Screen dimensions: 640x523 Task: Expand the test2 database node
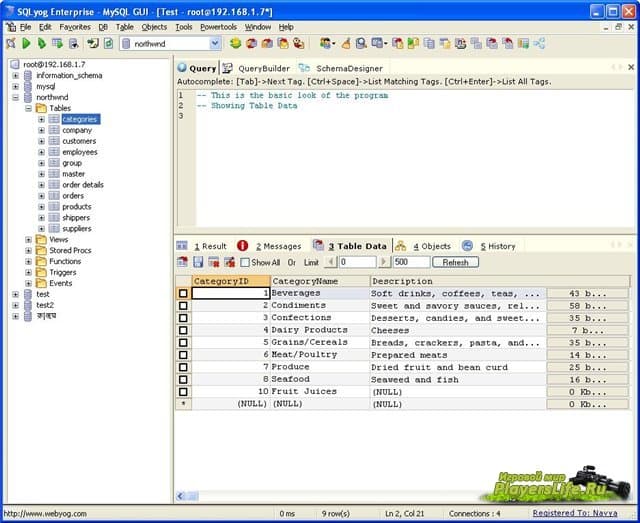pos(16,305)
